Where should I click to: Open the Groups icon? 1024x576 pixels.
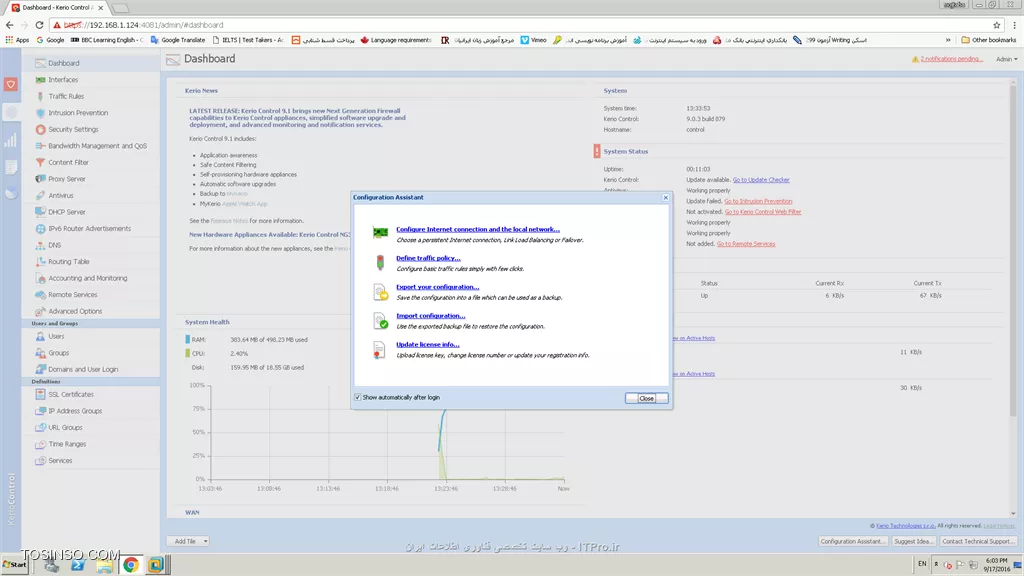coord(40,353)
